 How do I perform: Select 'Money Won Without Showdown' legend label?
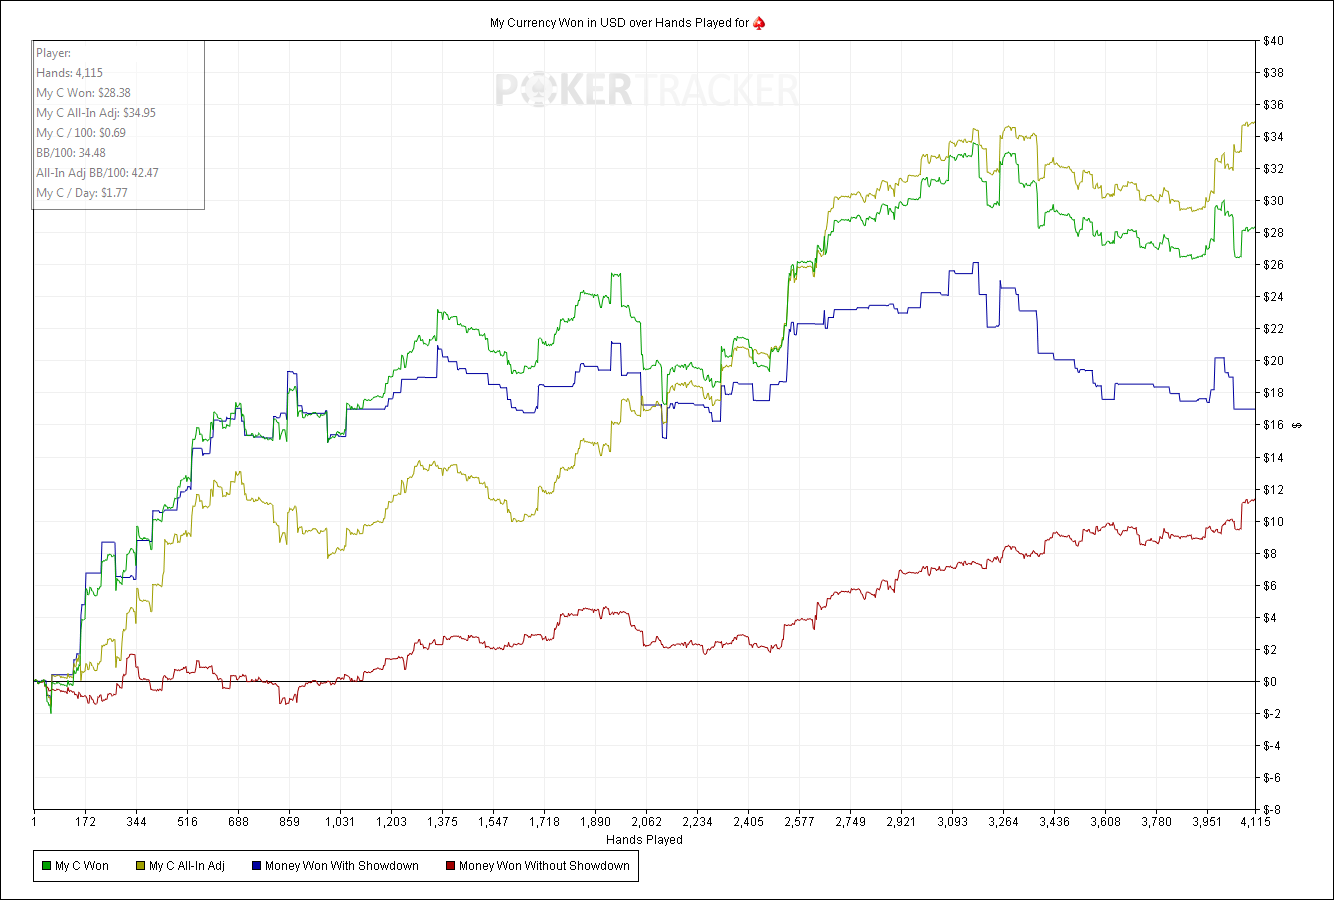(545, 866)
